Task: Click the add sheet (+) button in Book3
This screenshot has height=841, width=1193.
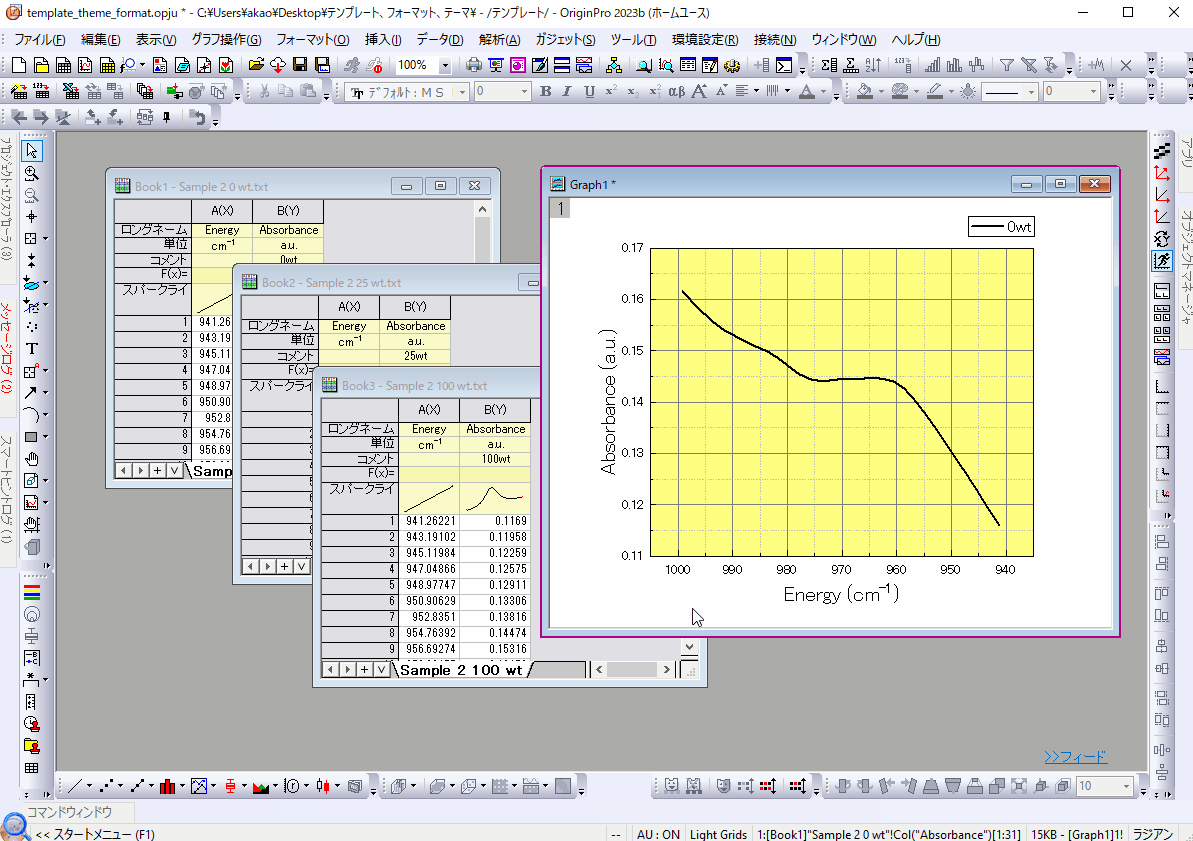Action: tap(364, 670)
